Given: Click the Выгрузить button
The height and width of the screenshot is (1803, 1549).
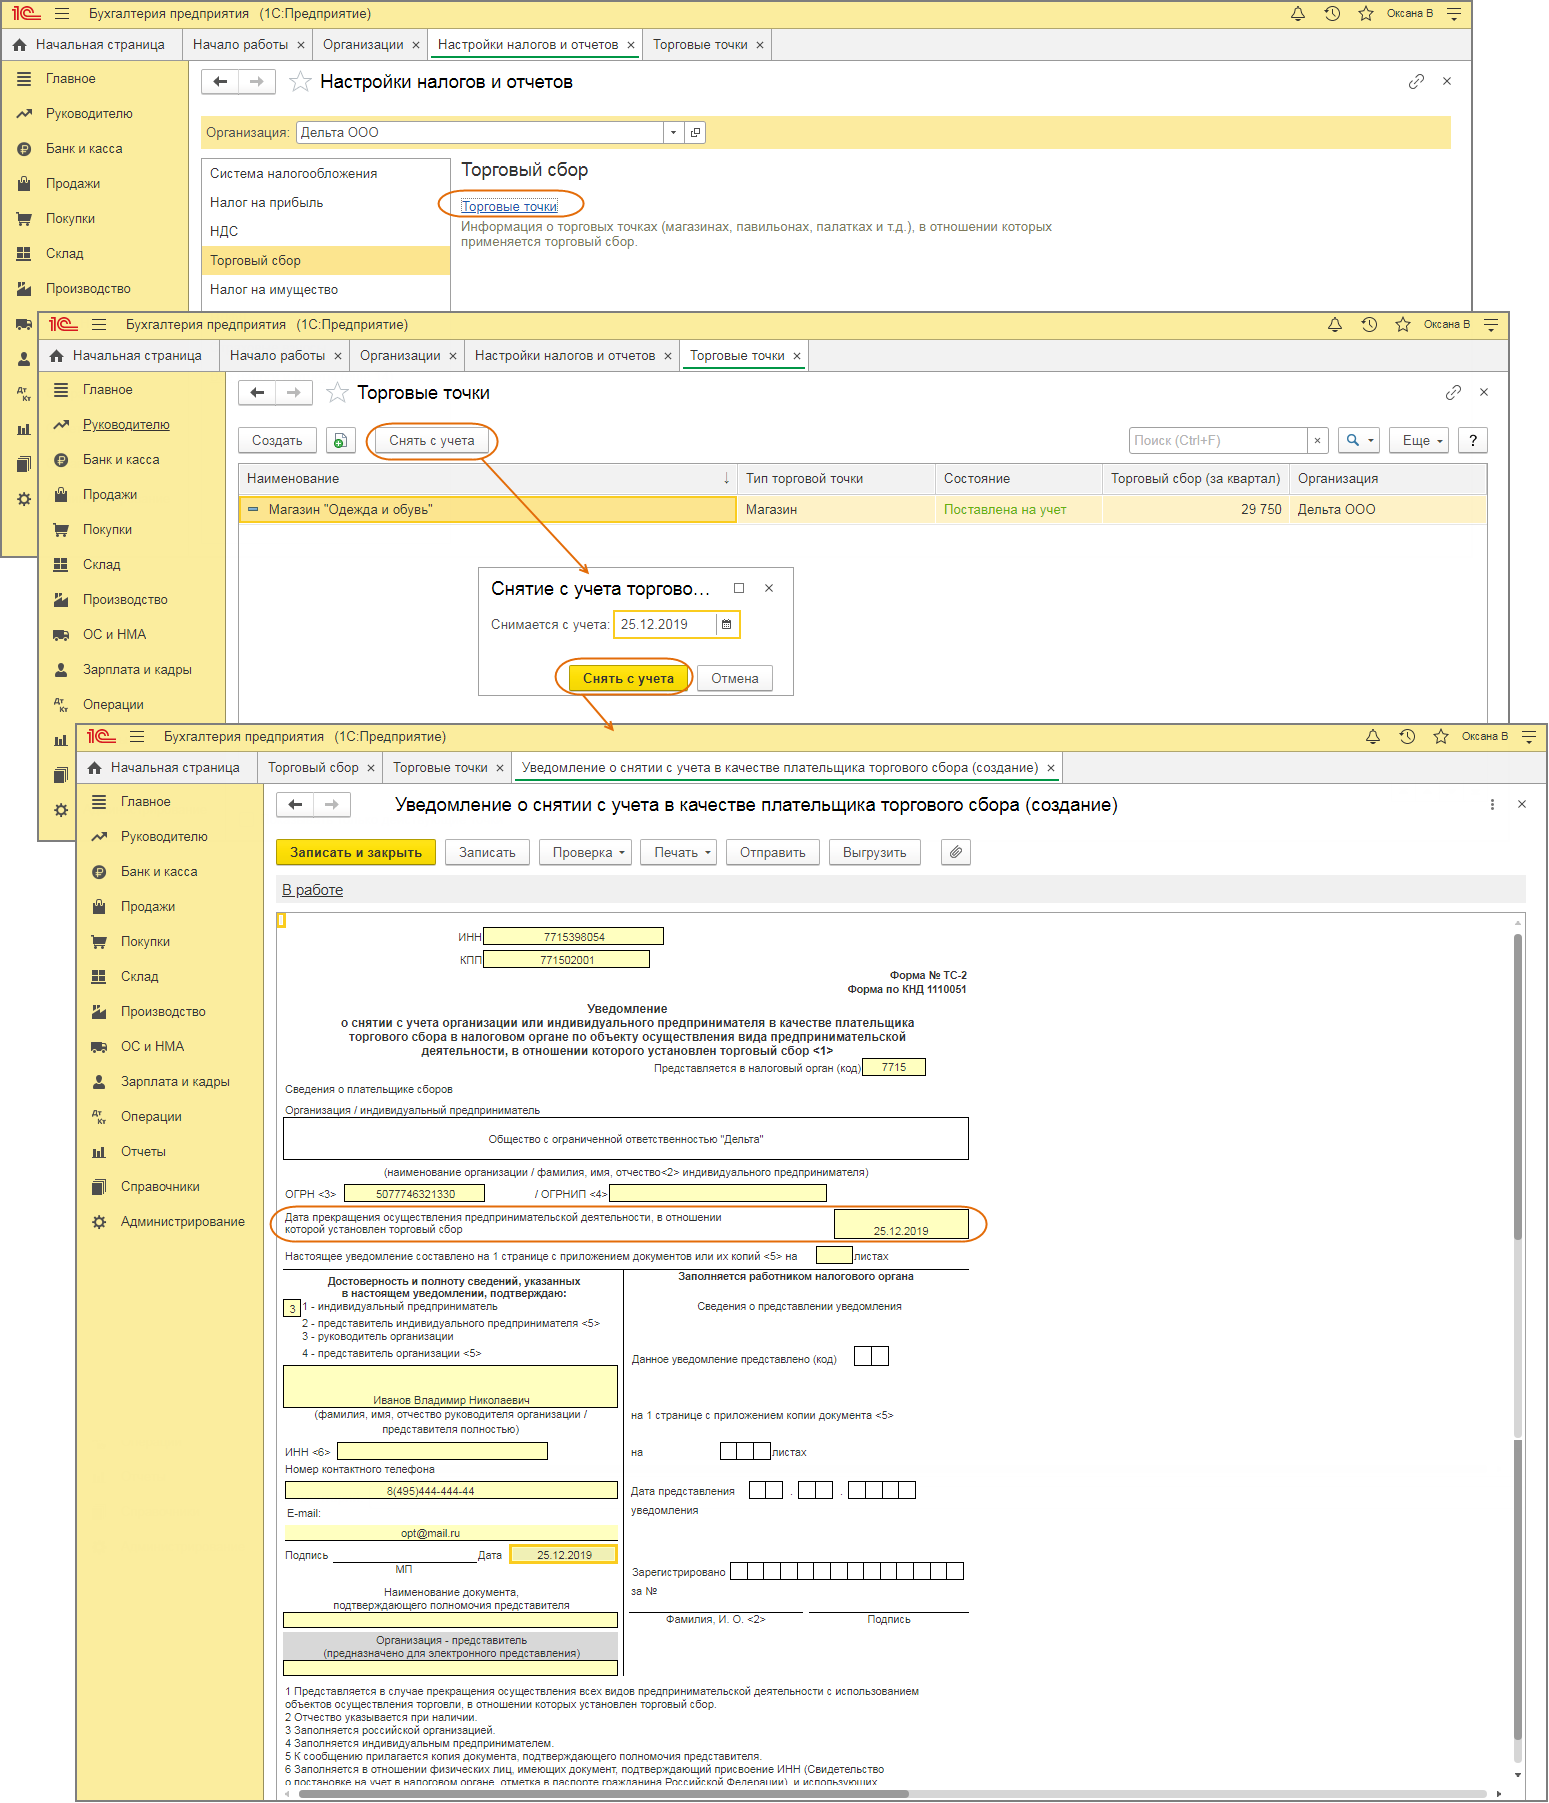Looking at the screenshot, I should [x=875, y=852].
